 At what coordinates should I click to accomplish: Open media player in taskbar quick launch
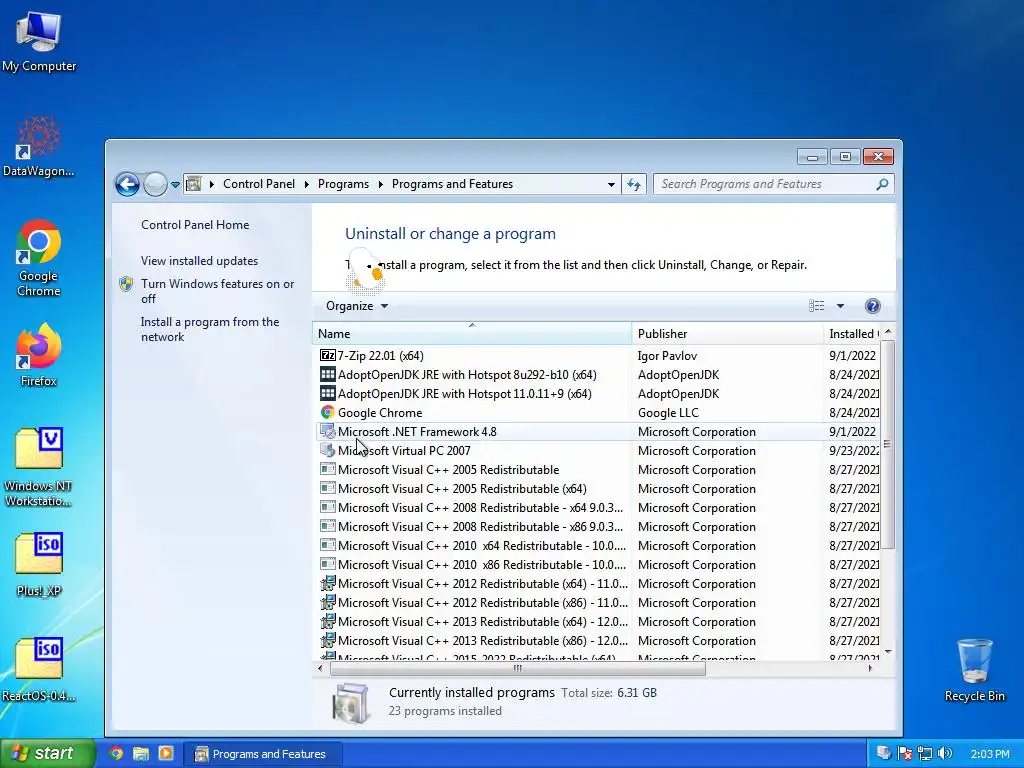pos(166,753)
